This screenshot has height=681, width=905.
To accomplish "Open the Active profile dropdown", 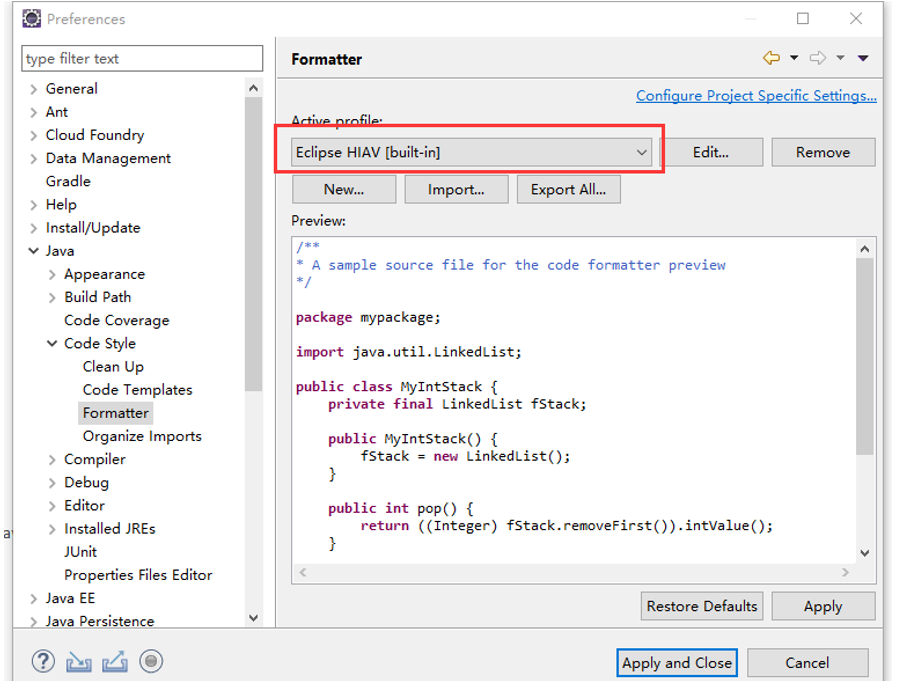I will pyautogui.click(x=641, y=152).
